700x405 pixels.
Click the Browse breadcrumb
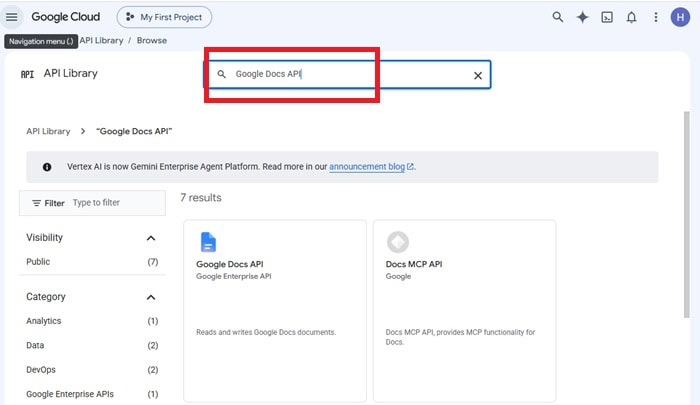click(152, 40)
